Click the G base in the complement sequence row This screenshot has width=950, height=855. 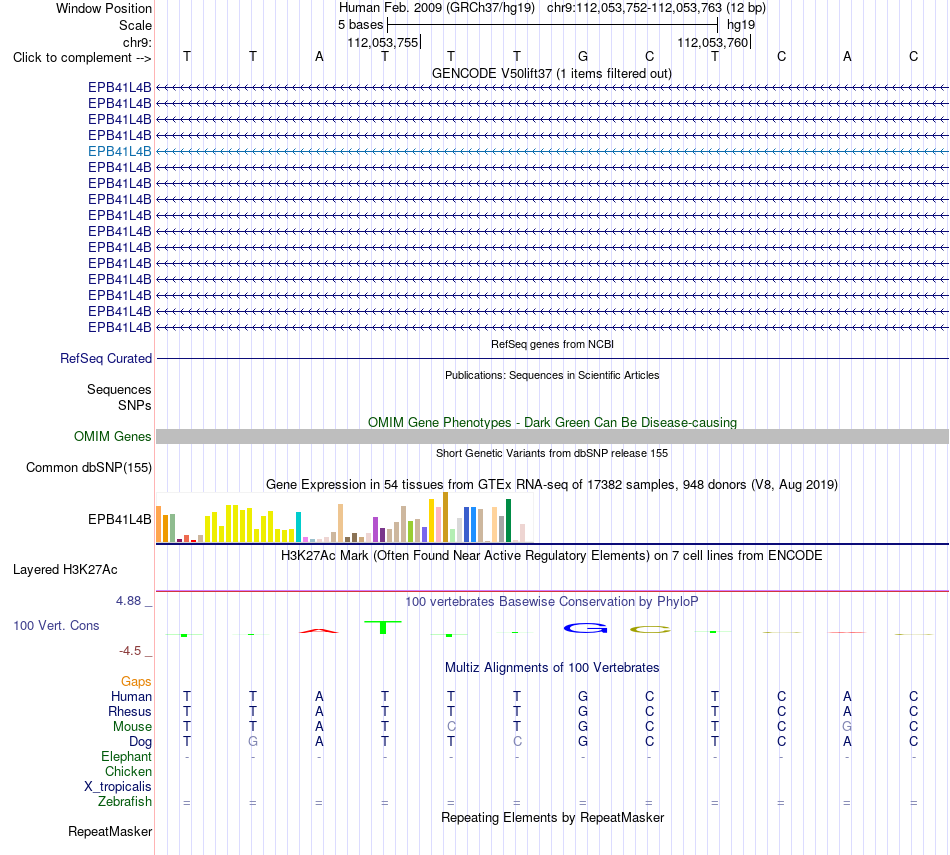[583, 56]
